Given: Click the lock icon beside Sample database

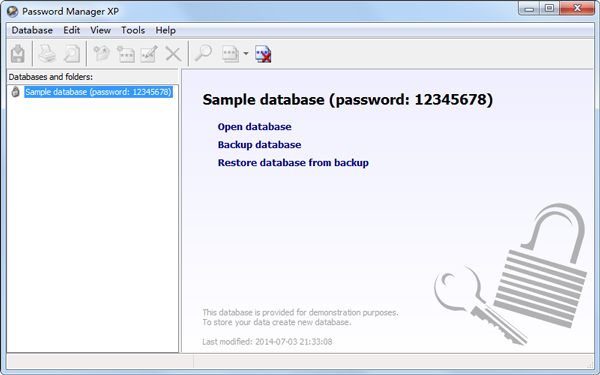Looking at the screenshot, I should click(15, 92).
